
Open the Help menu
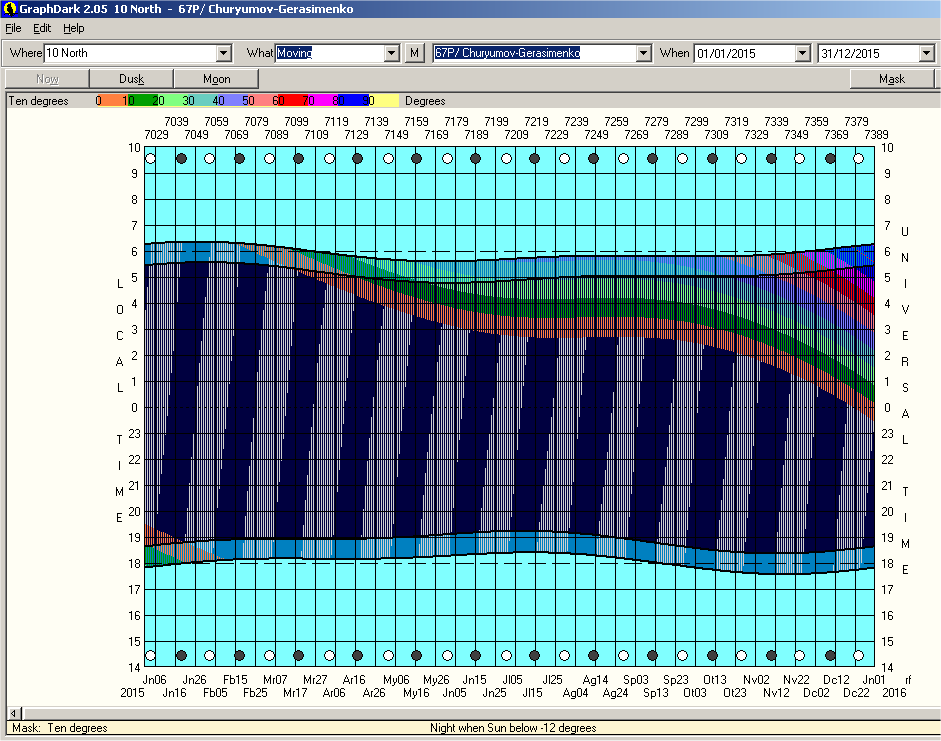coord(74,28)
